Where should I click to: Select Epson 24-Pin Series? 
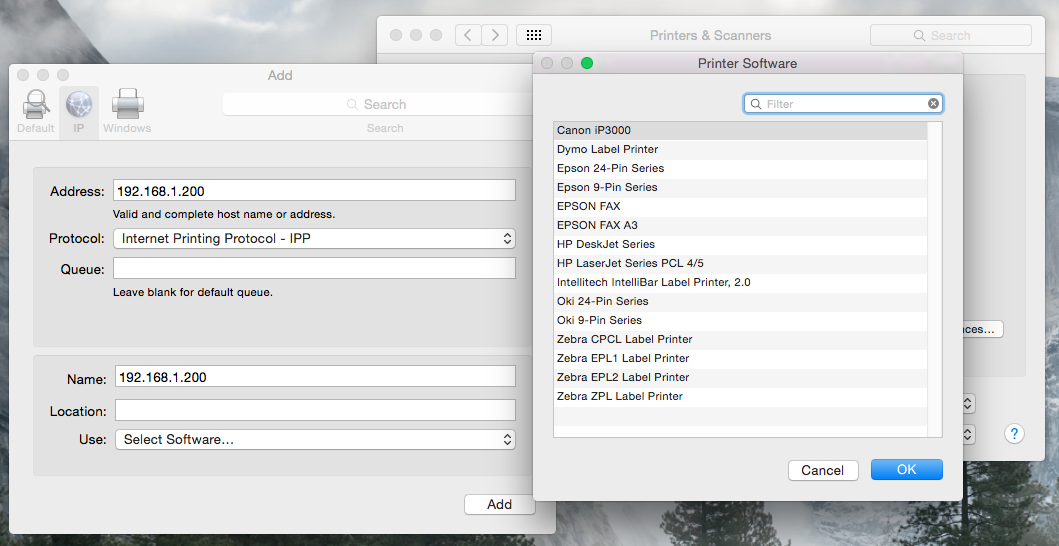pos(740,168)
